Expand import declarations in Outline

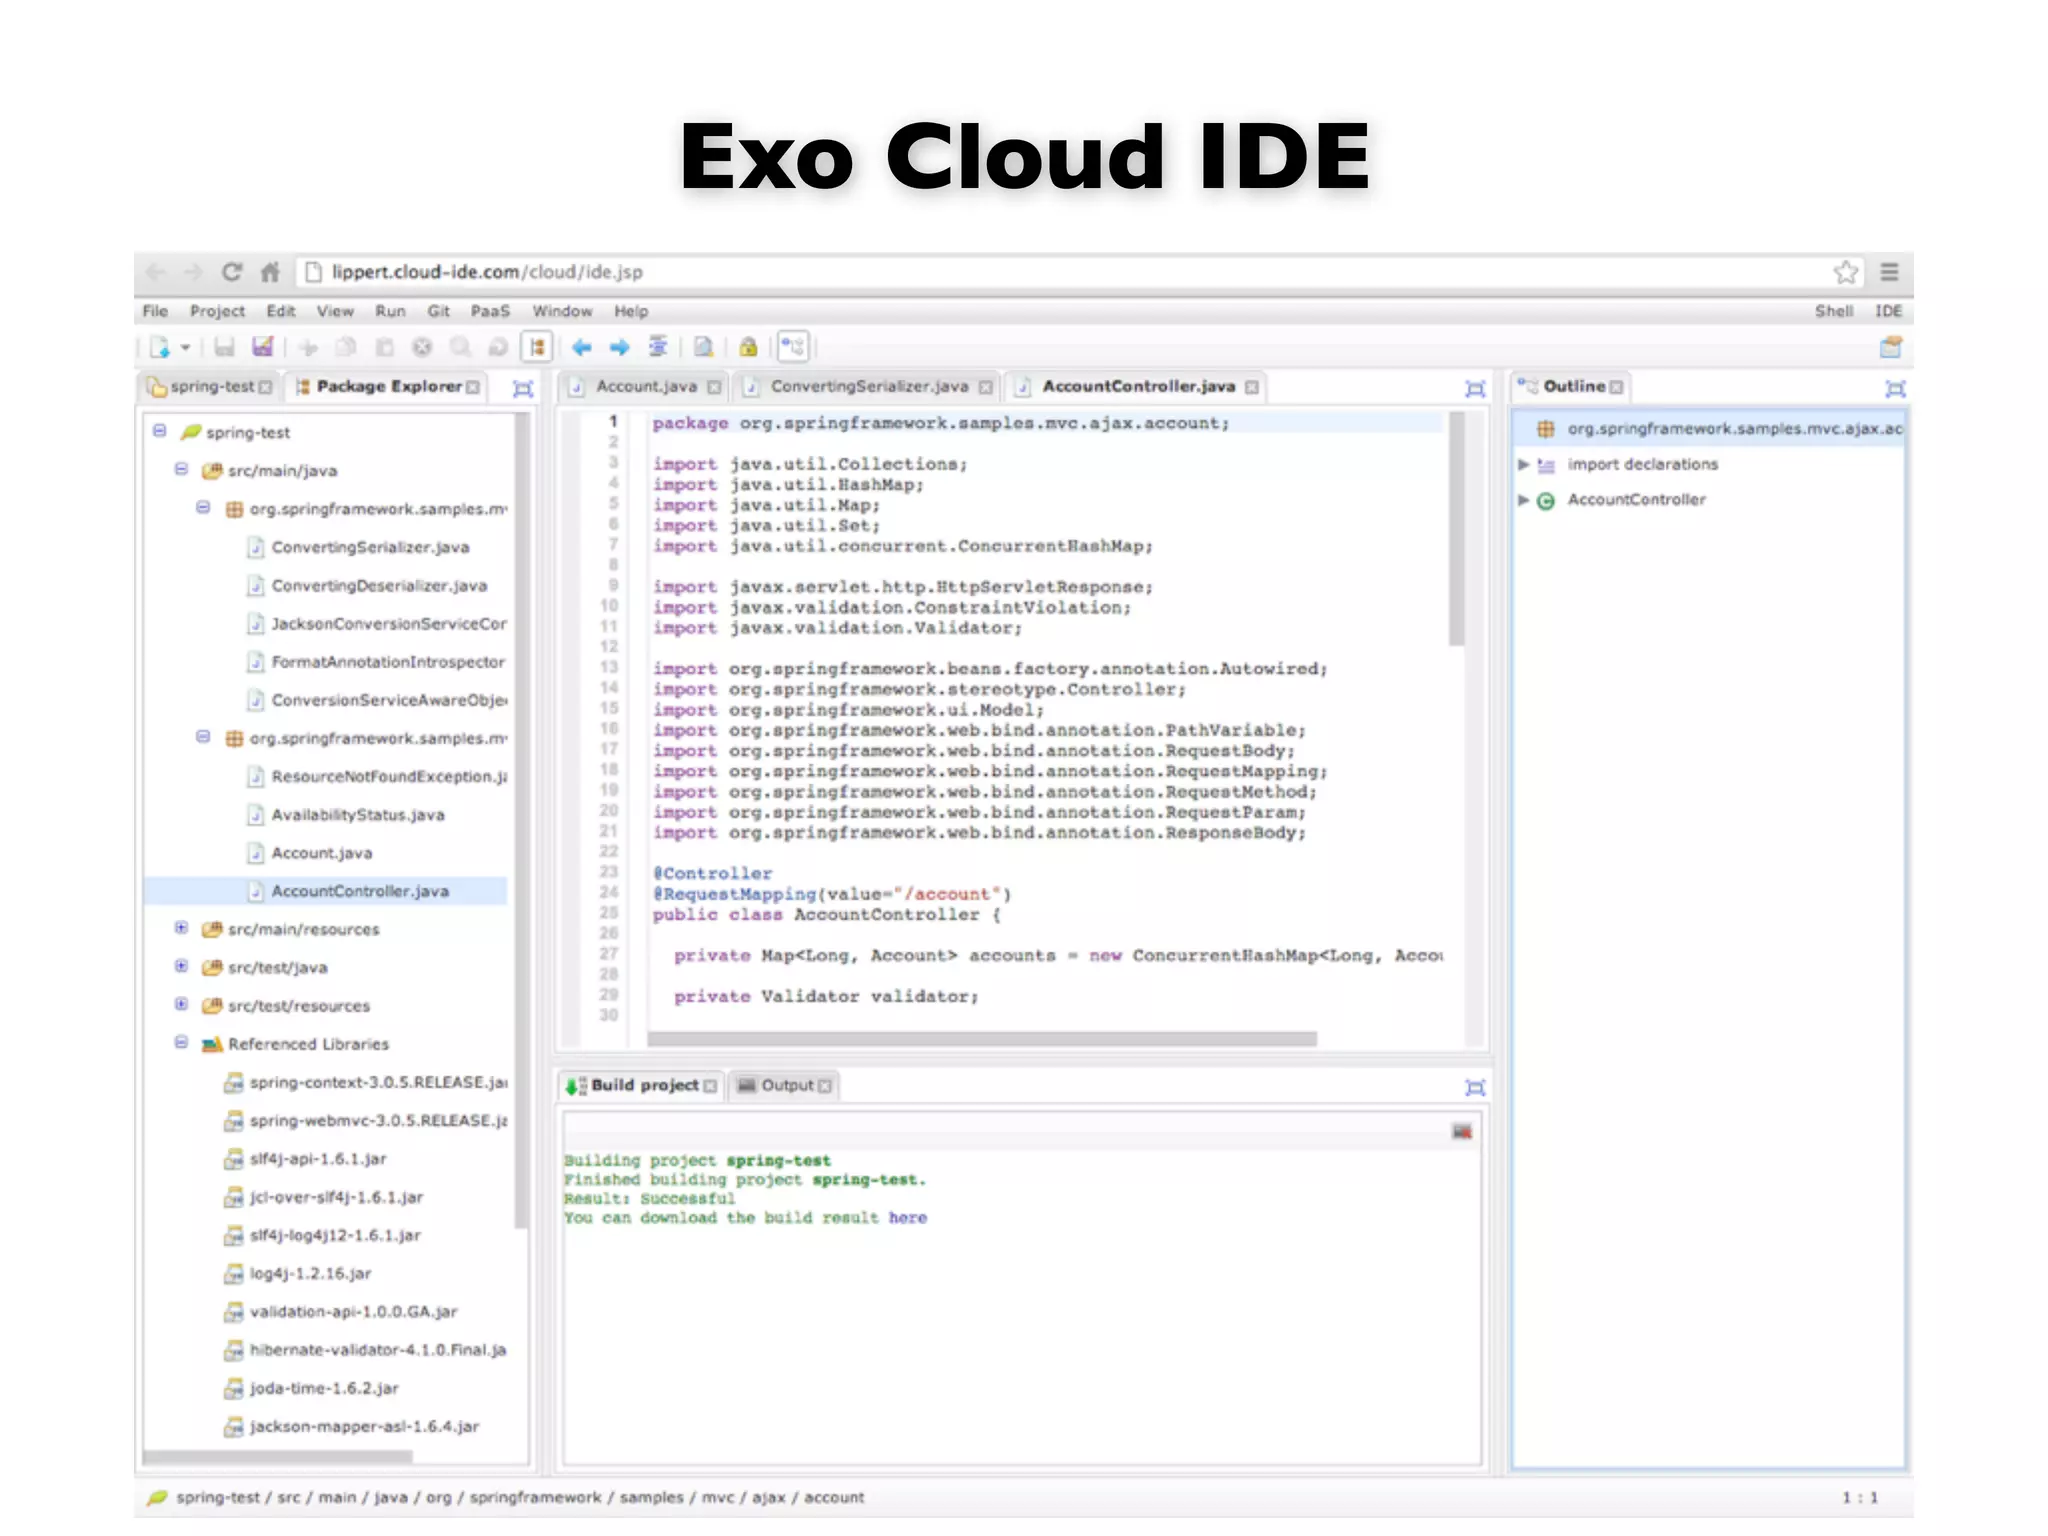pyautogui.click(x=1523, y=465)
